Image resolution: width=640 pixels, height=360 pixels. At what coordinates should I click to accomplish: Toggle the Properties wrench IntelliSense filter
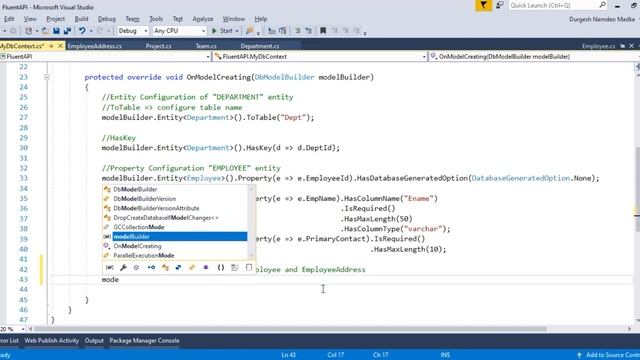click(123, 267)
